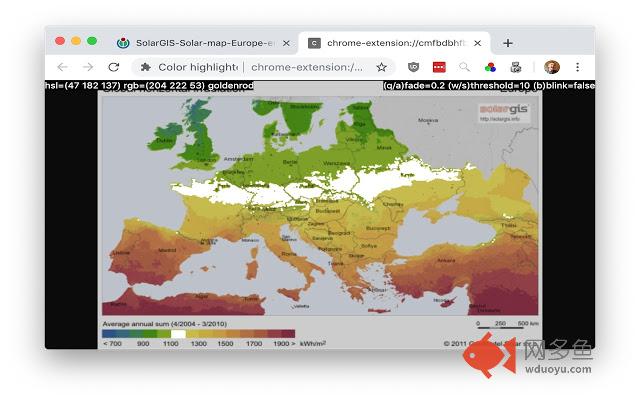Reload the current page
The height and width of the screenshot is (400, 640).
pos(114,67)
